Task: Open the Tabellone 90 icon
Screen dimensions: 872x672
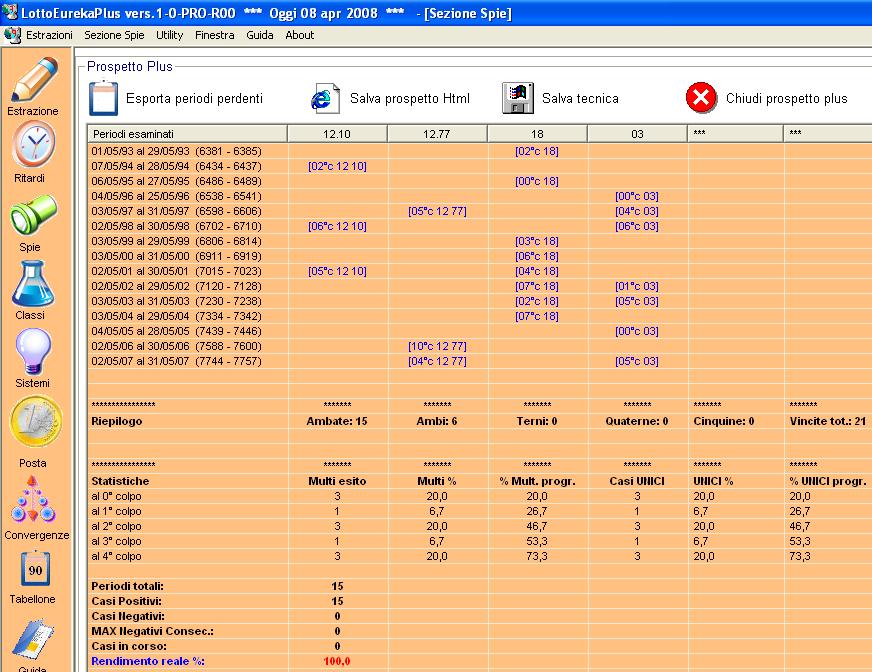Action: (x=35, y=569)
